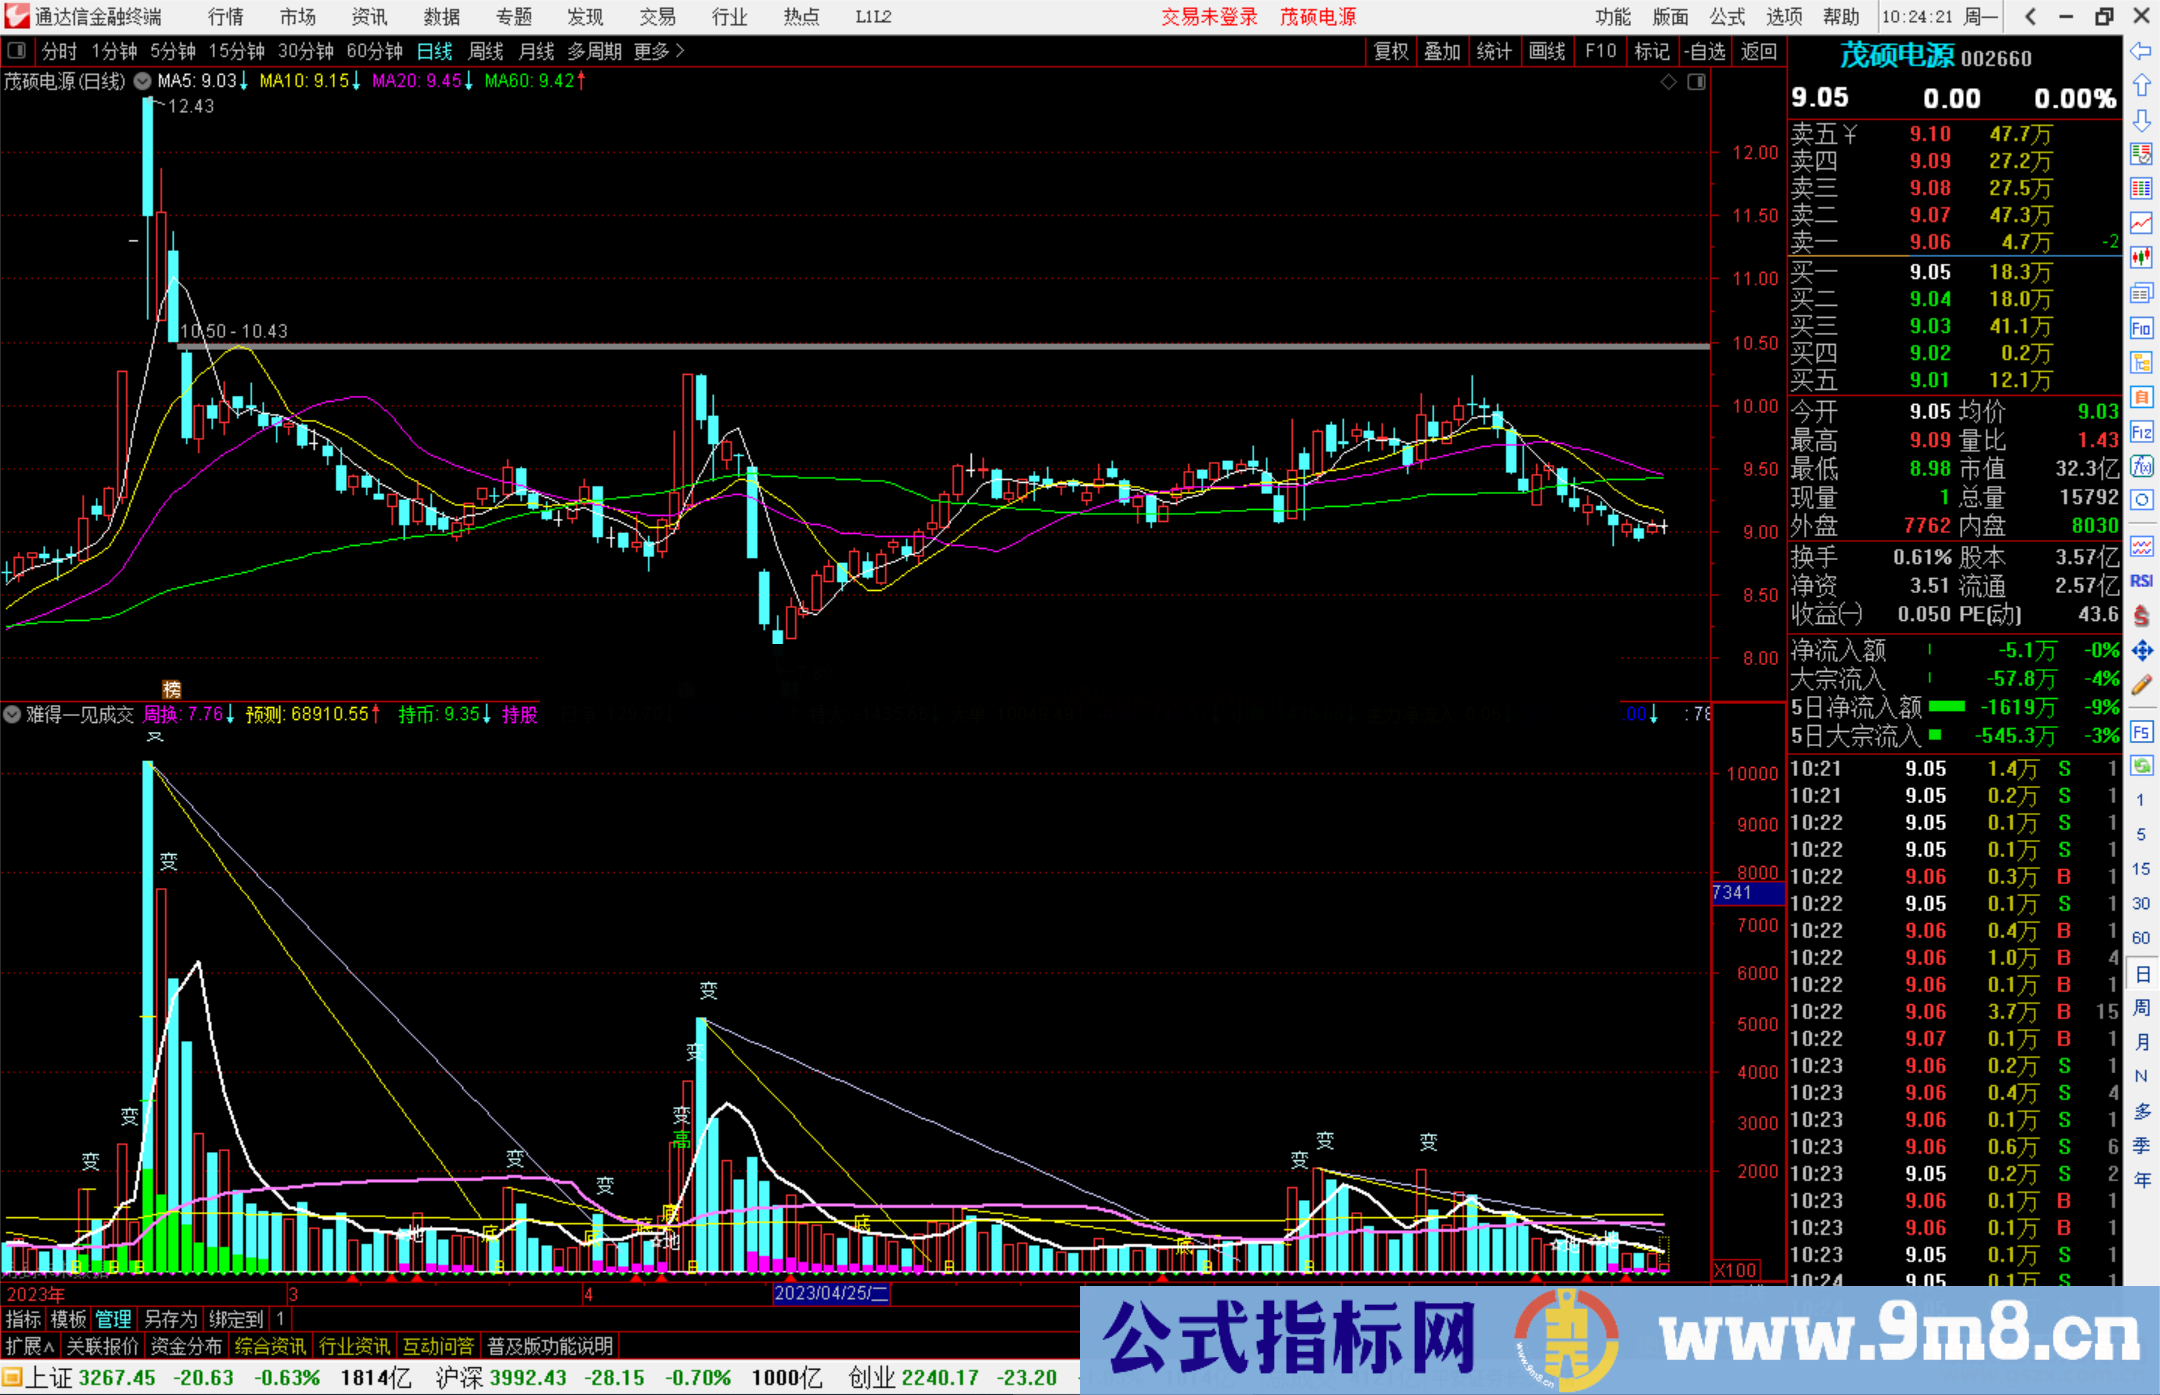Toggle the round marker beside 难得一见成交
Viewport: 2160px width, 1395px height.
coord(12,714)
